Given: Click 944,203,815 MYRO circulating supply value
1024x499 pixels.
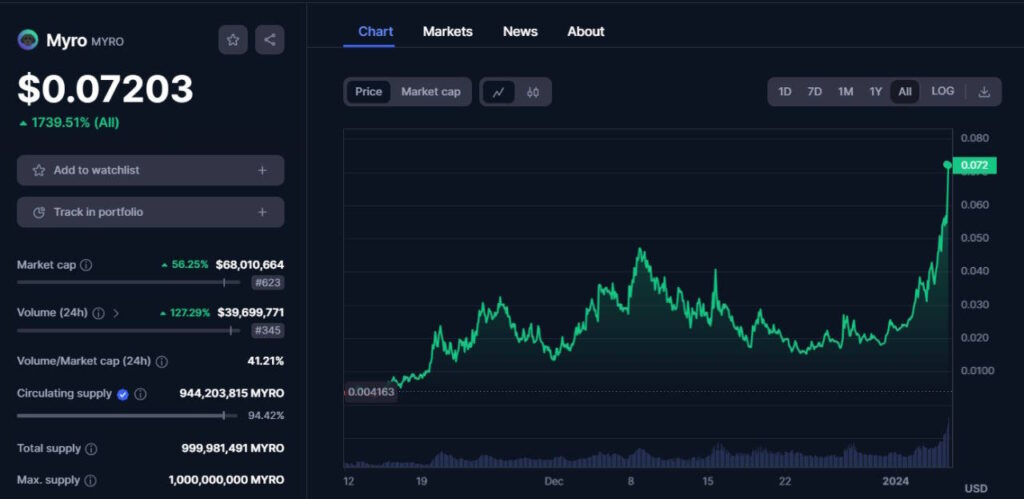Looking at the screenshot, I should (232, 394).
